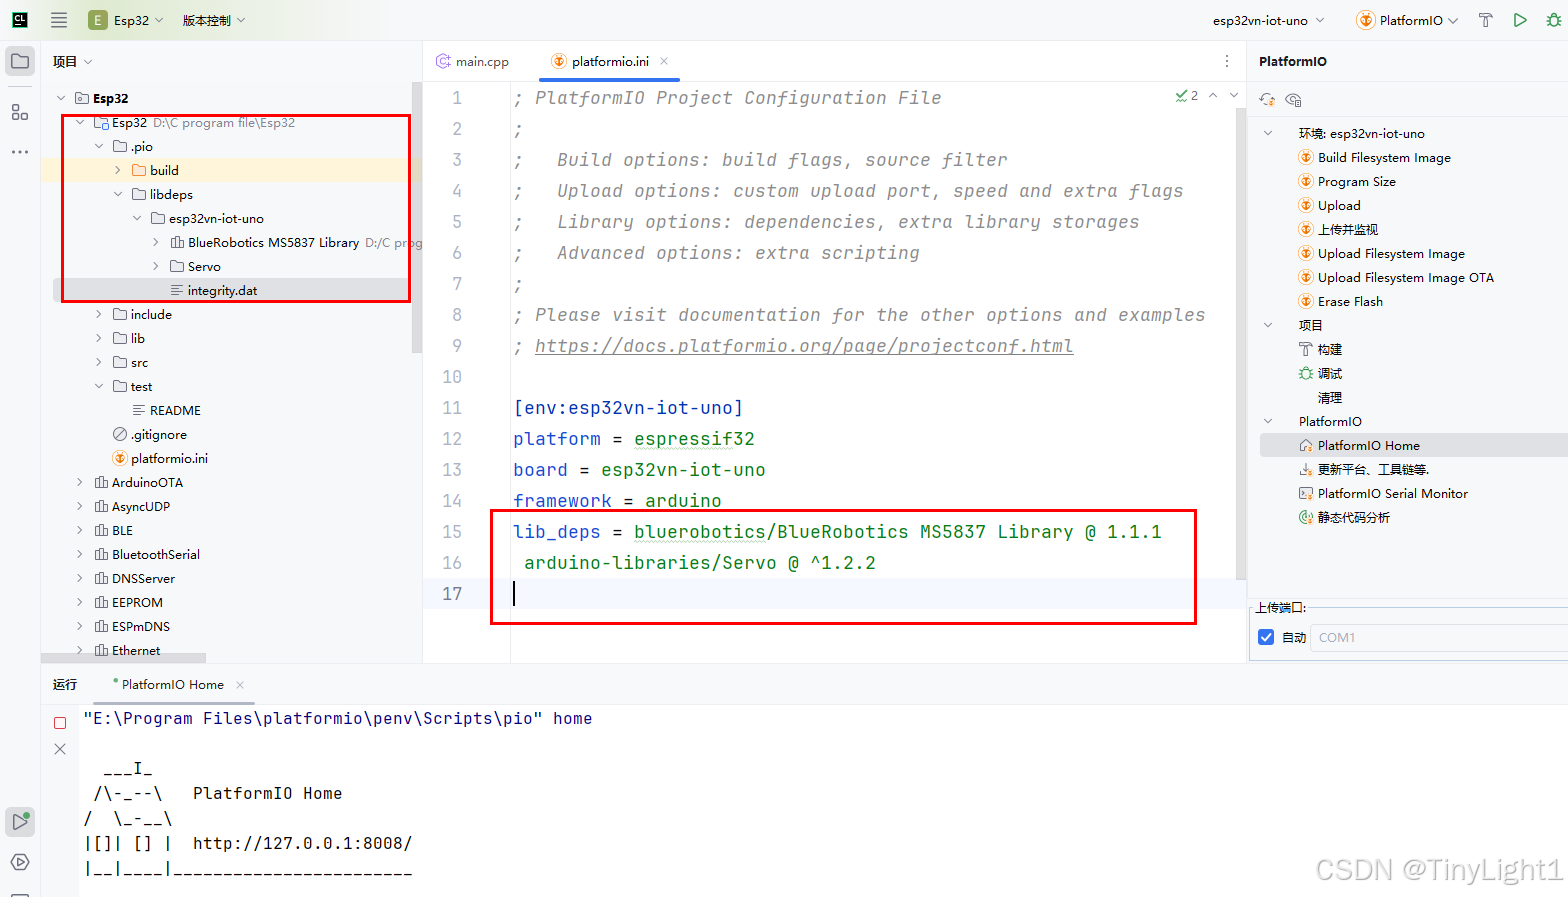Run Build Filesystem Image task
Viewport: 1568px width, 897px height.
tap(1384, 158)
